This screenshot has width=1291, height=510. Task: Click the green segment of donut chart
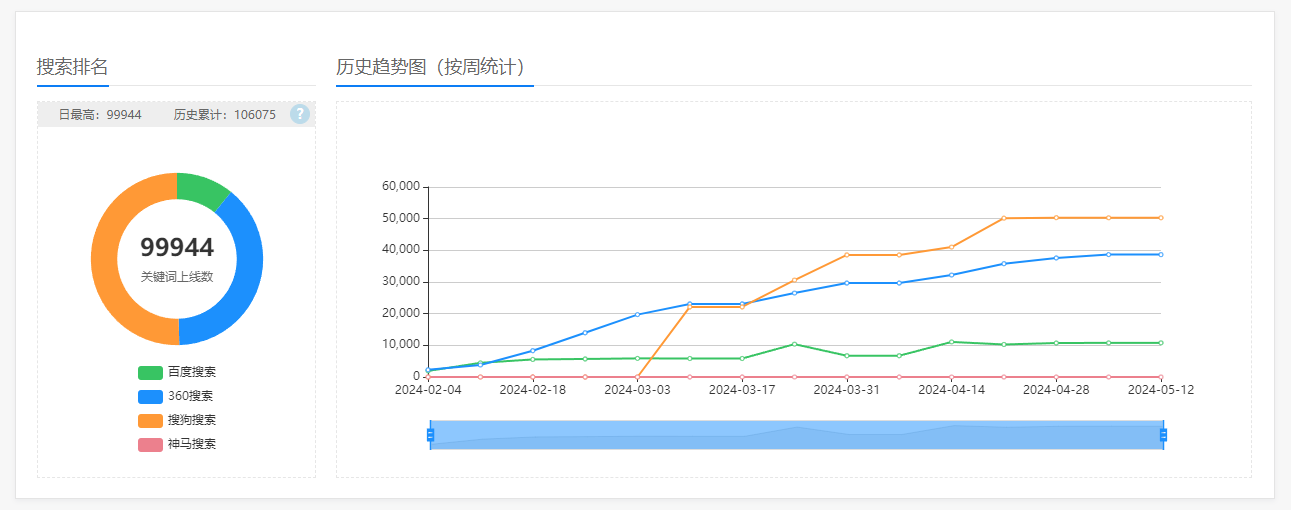[x=200, y=188]
